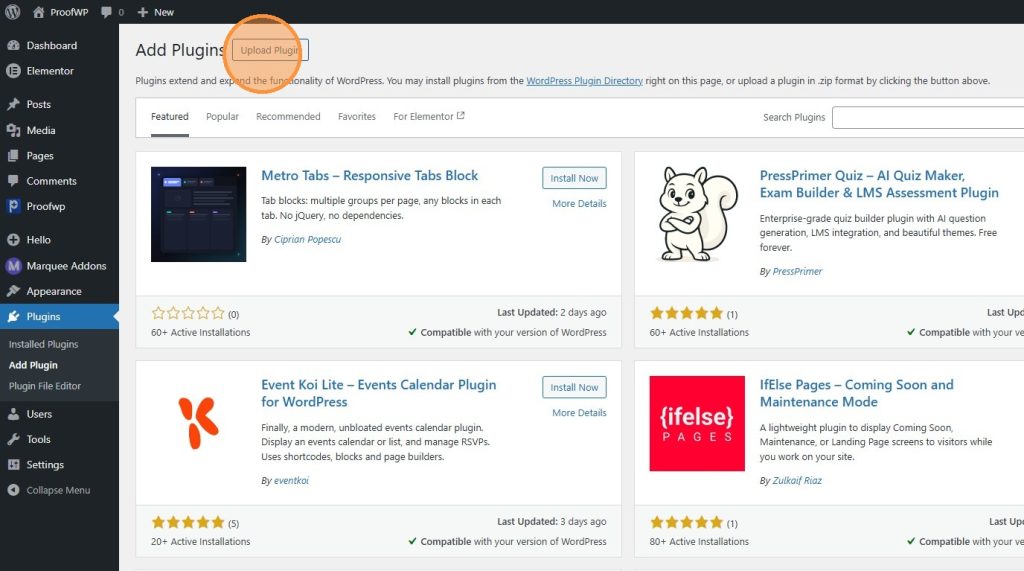Click the empty star rating of Metro Tabs
Viewport: 1024px width, 571px height.
coord(188,314)
